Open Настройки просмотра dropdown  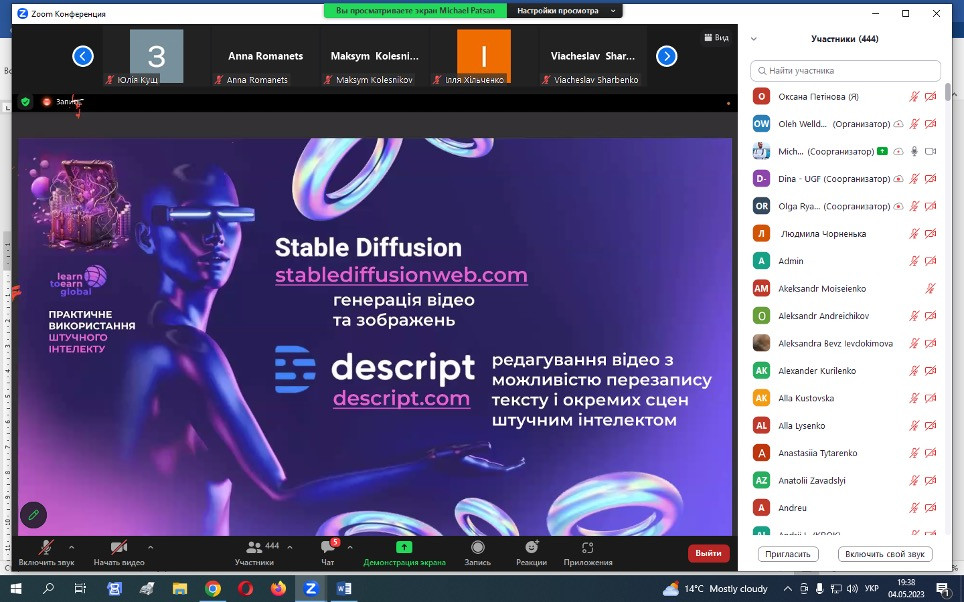point(566,10)
